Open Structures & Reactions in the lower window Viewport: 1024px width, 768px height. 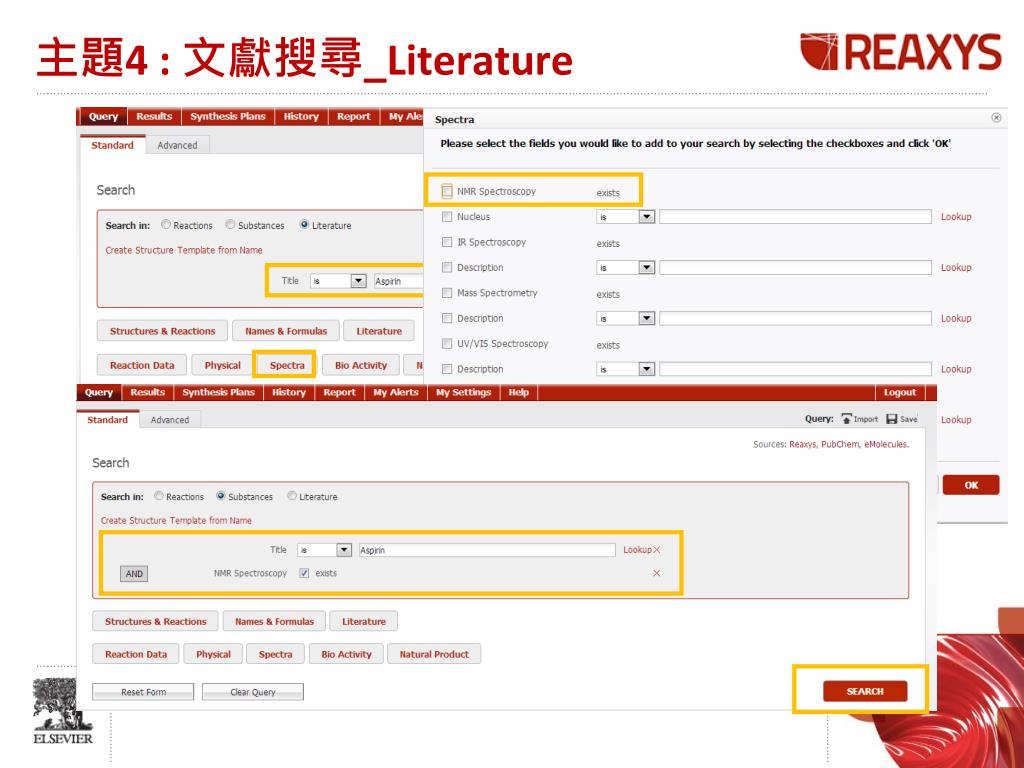155,622
